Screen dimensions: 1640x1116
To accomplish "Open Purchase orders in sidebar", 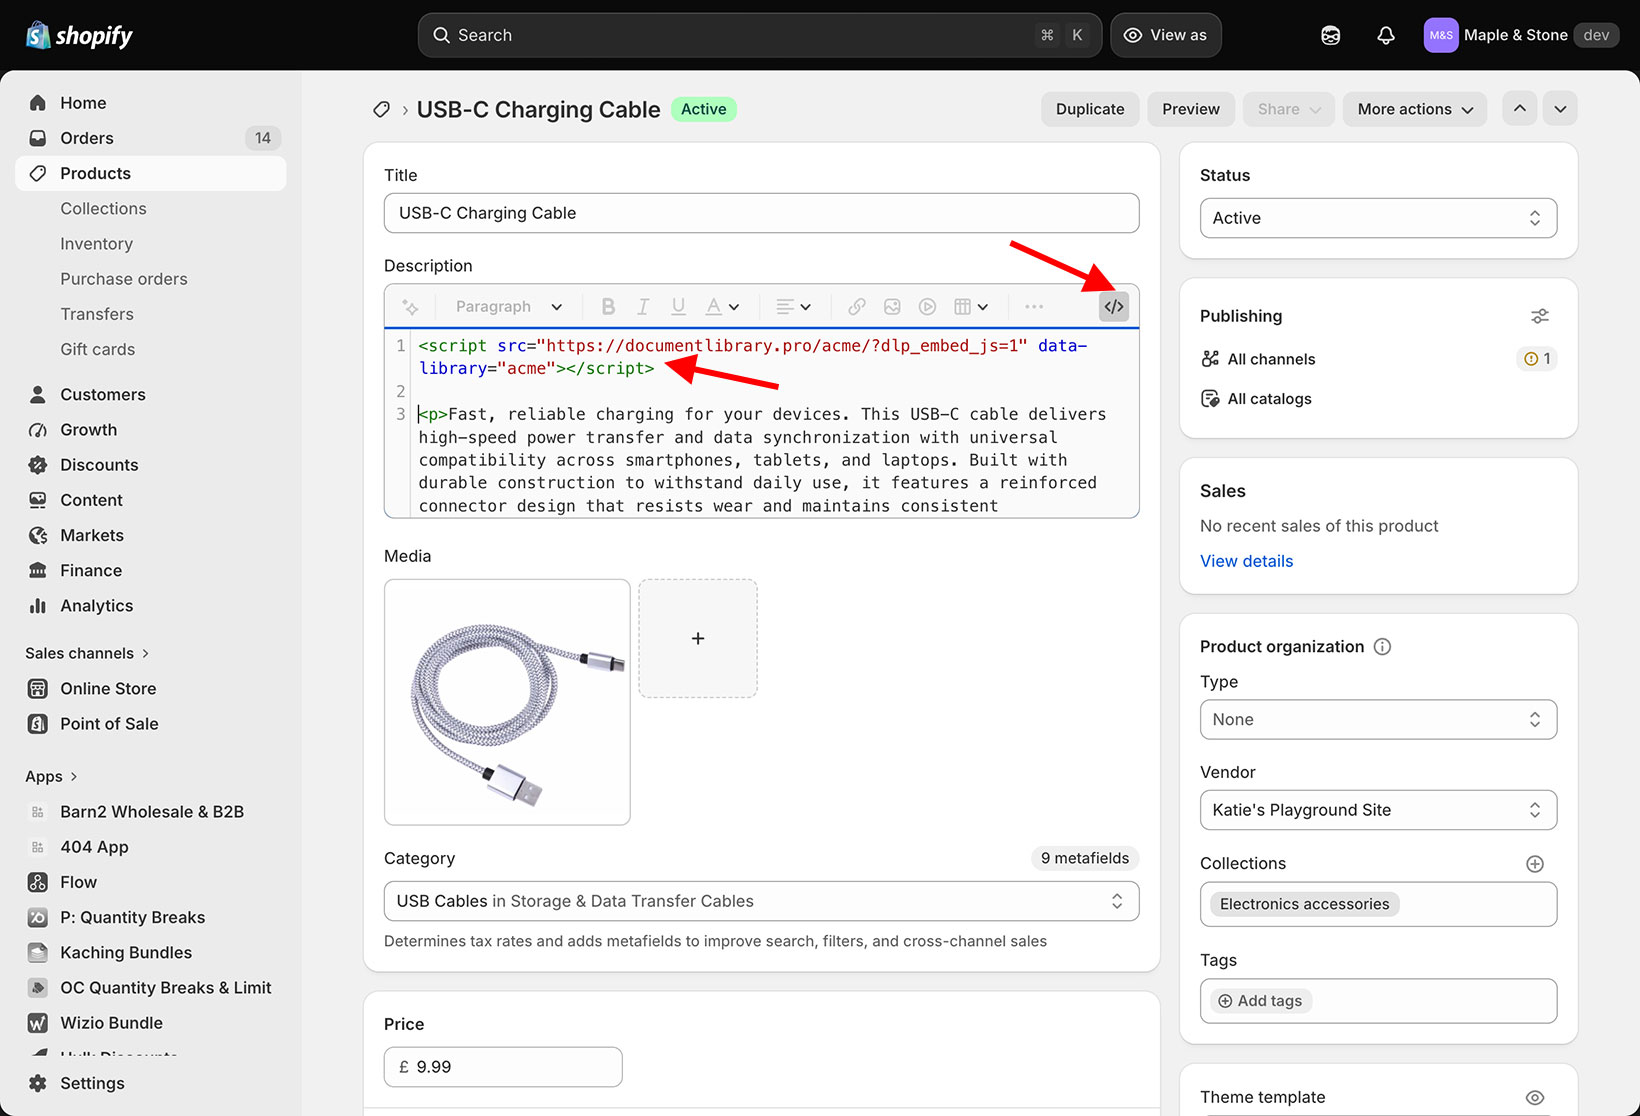I will tap(124, 279).
